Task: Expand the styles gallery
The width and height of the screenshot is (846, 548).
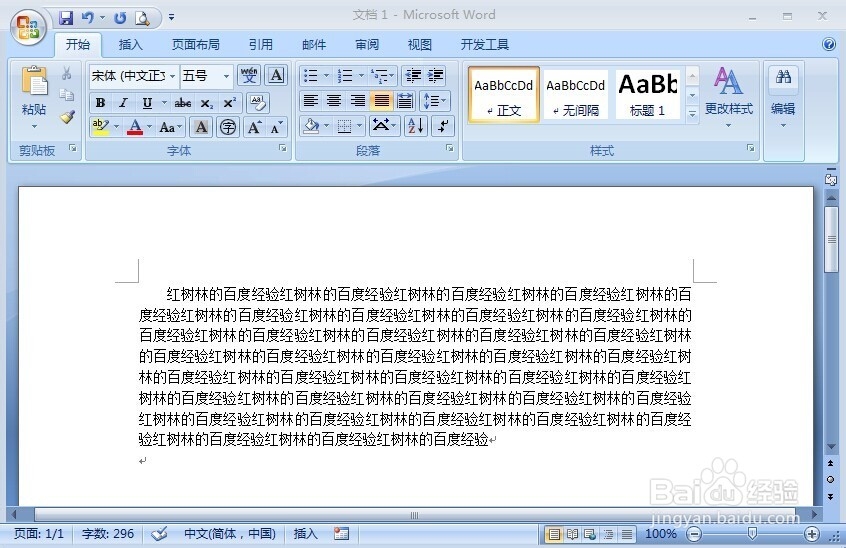Action: (x=692, y=114)
